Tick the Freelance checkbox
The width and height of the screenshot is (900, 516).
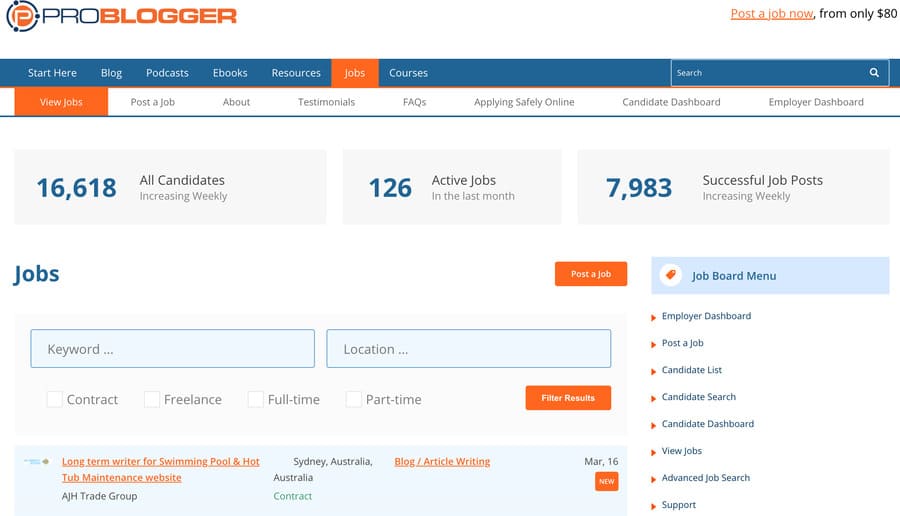point(152,399)
